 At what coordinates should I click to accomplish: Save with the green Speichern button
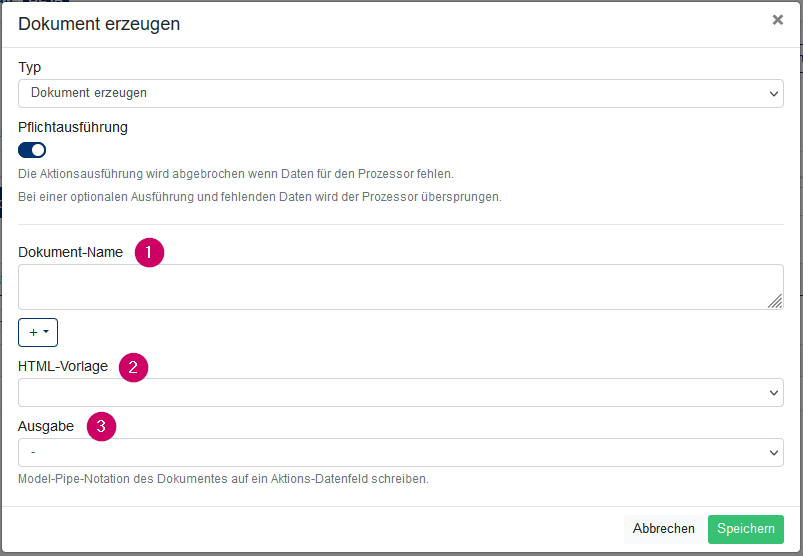tap(746, 529)
